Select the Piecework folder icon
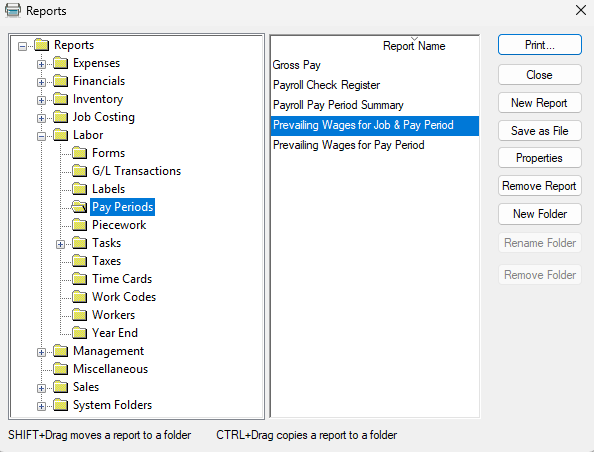The image size is (594, 452). pos(80,225)
